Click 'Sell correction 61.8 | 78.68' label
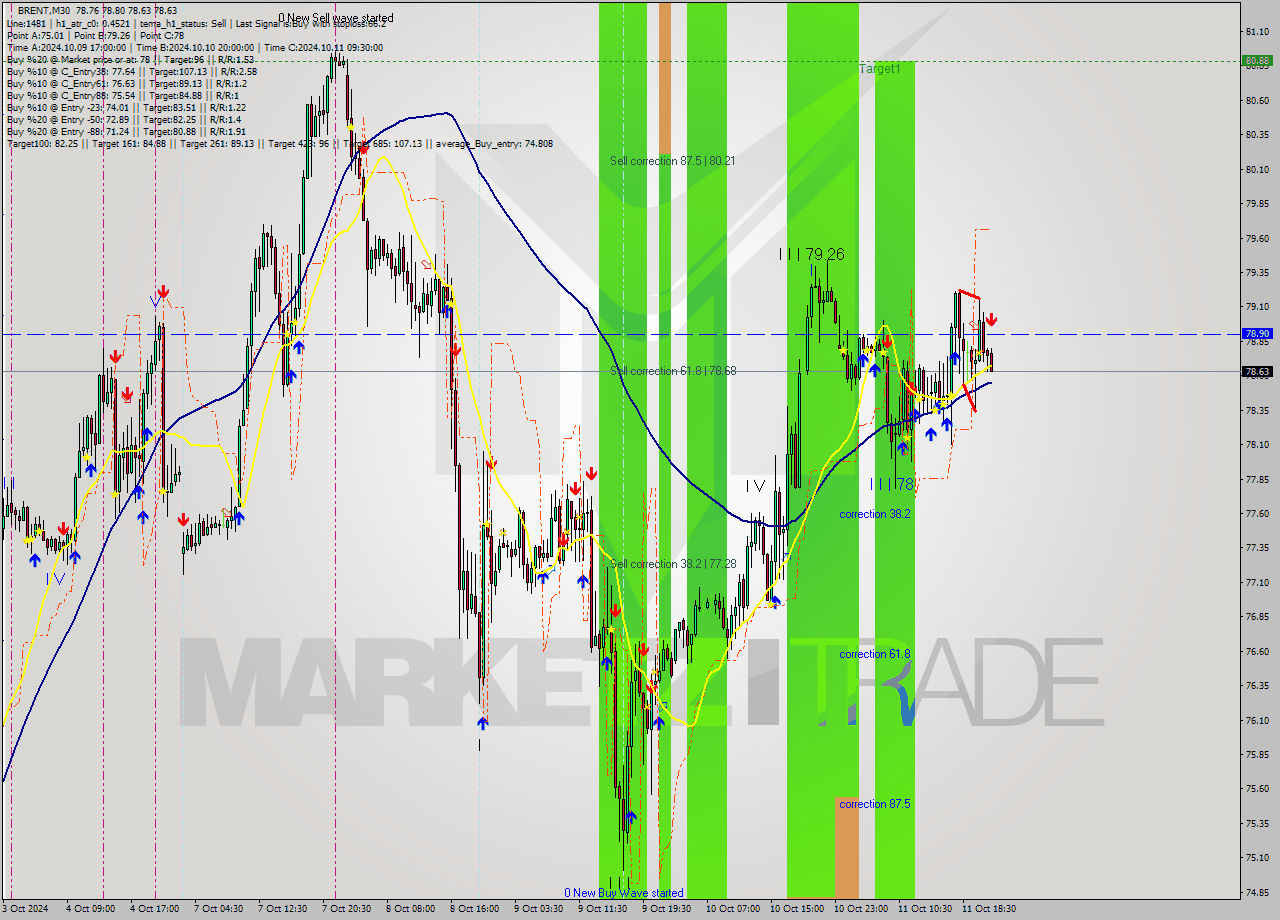Image resolution: width=1280 pixels, height=920 pixels. point(673,371)
